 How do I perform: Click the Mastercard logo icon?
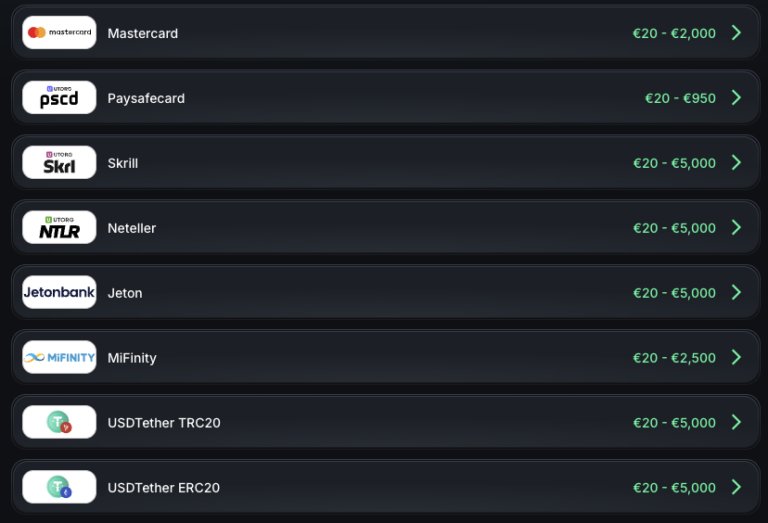pyautogui.click(x=59, y=33)
